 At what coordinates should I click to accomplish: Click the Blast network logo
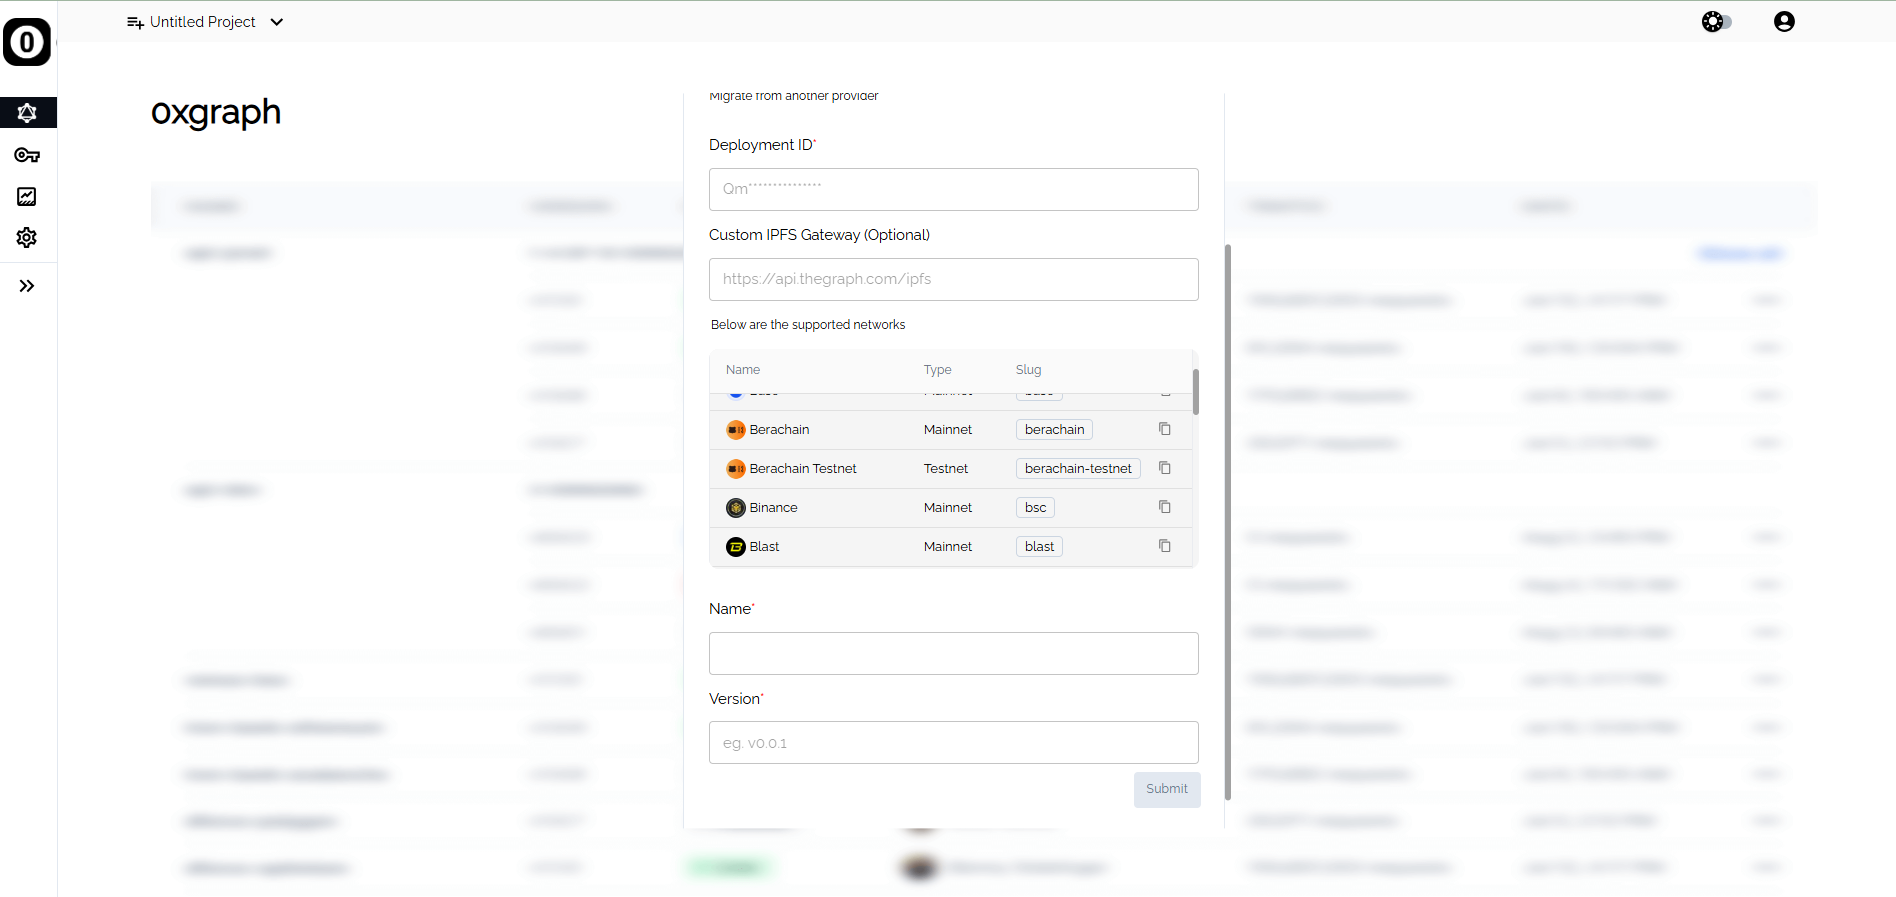click(x=736, y=547)
